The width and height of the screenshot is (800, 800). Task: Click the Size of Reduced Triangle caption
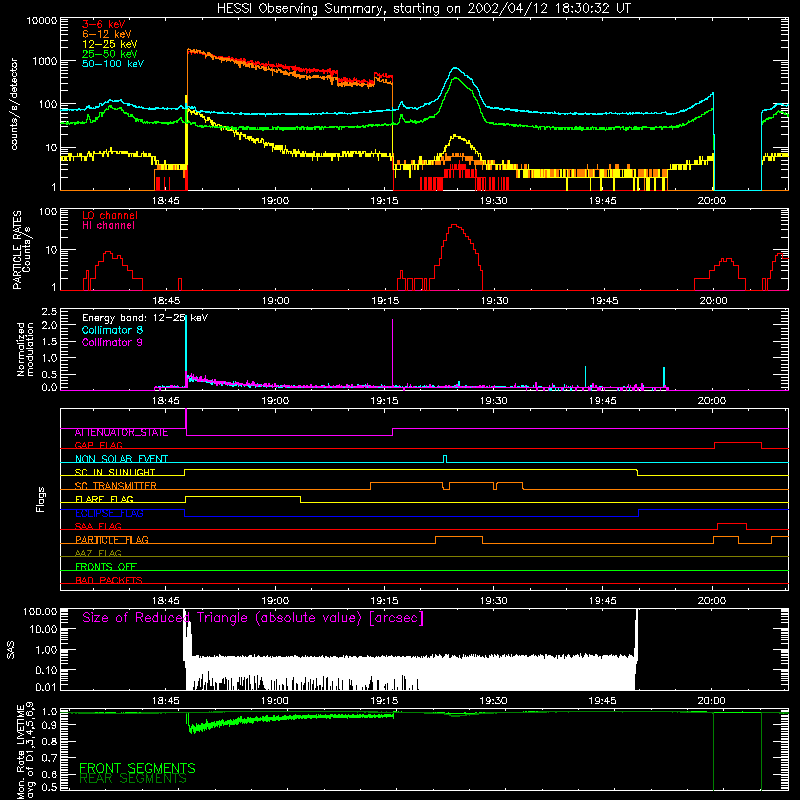[253, 618]
